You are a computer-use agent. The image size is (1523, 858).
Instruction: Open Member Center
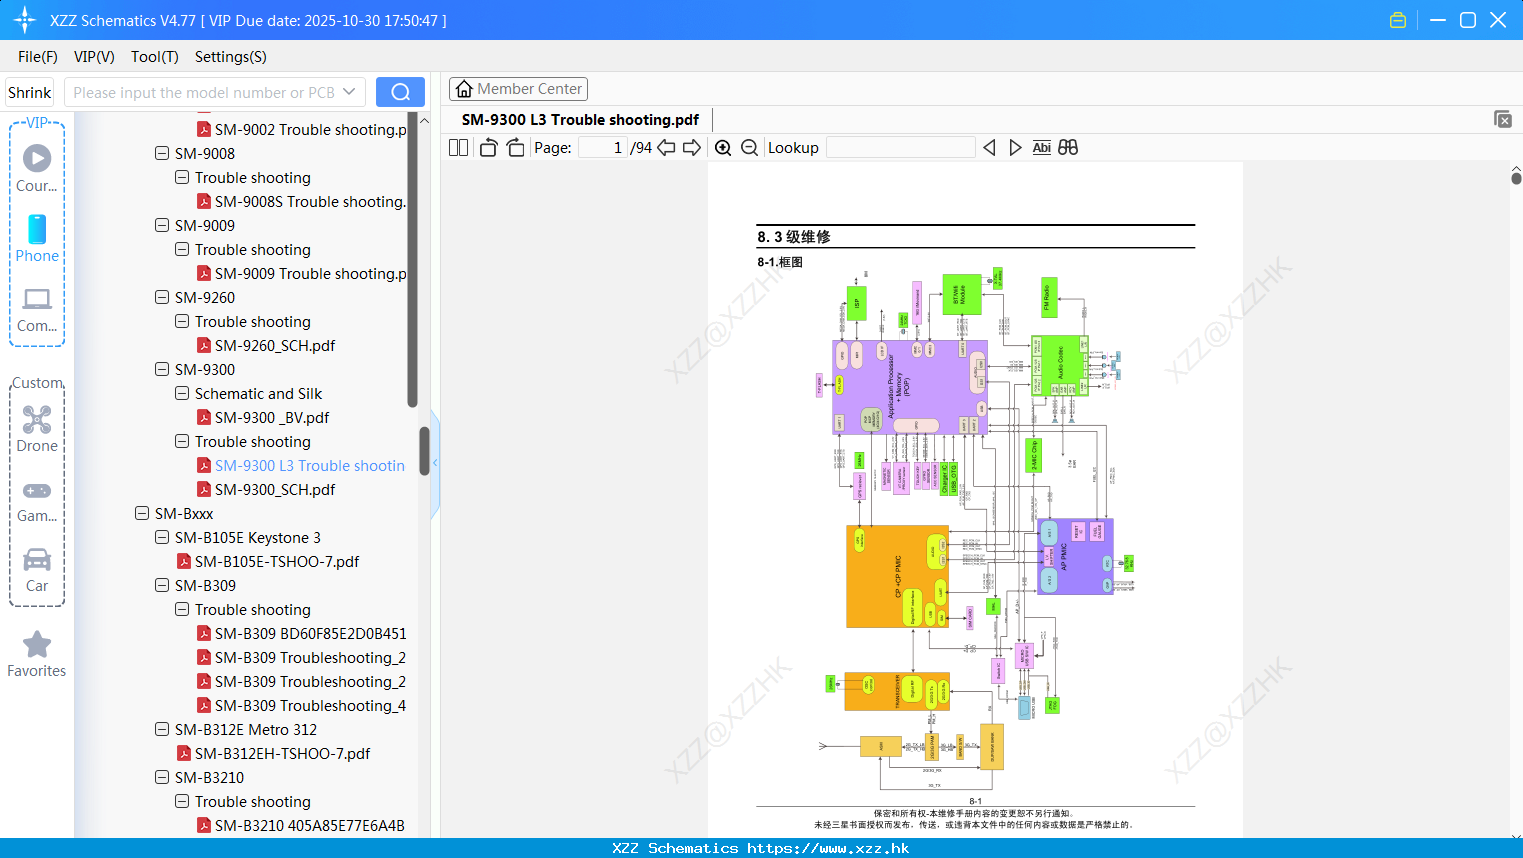tap(518, 89)
